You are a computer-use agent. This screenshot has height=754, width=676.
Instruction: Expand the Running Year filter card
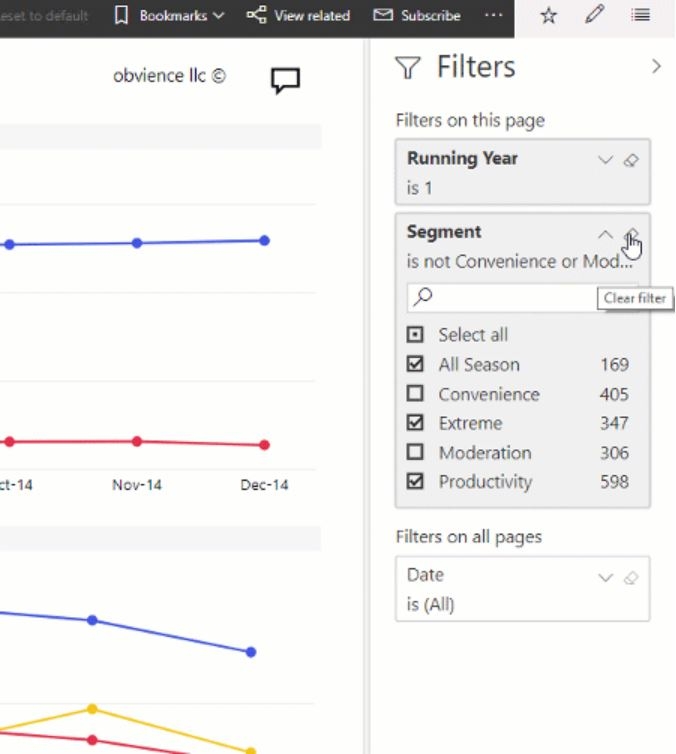click(x=605, y=160)
